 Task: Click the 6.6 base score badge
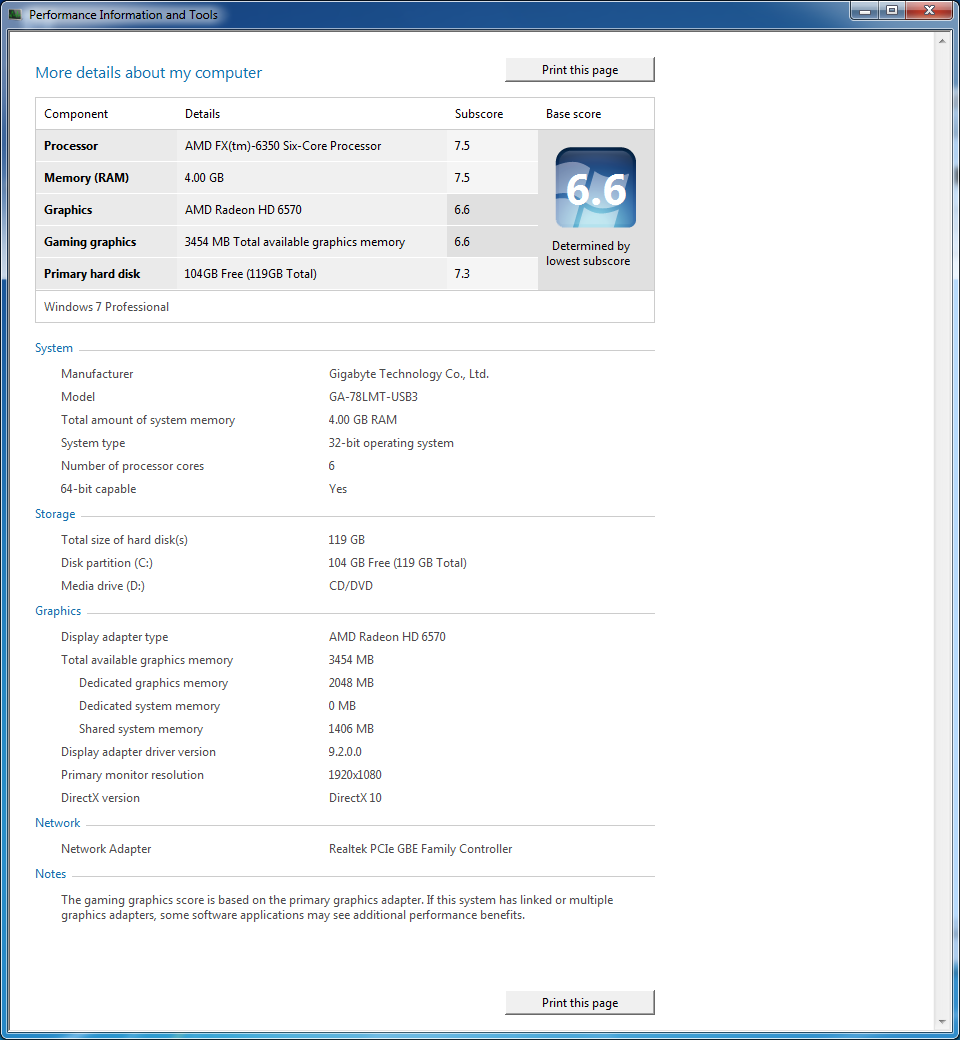pos(595,188)
